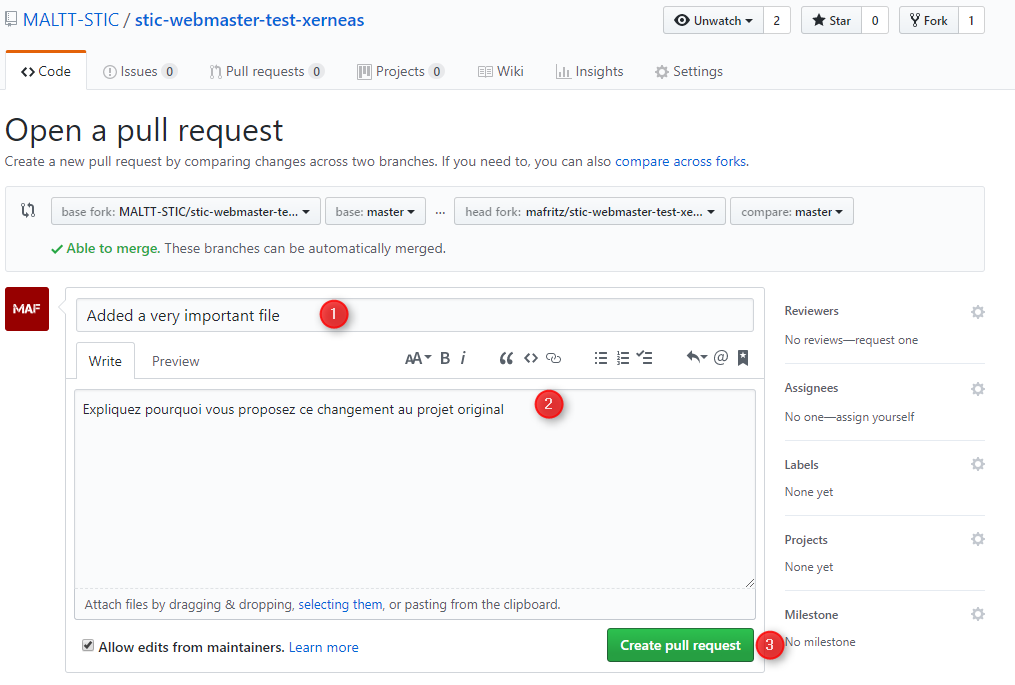This screenshot has width=1015, height=685.
Task: Open the compare: master branch dropdown
Action: [x=792, y=211]
